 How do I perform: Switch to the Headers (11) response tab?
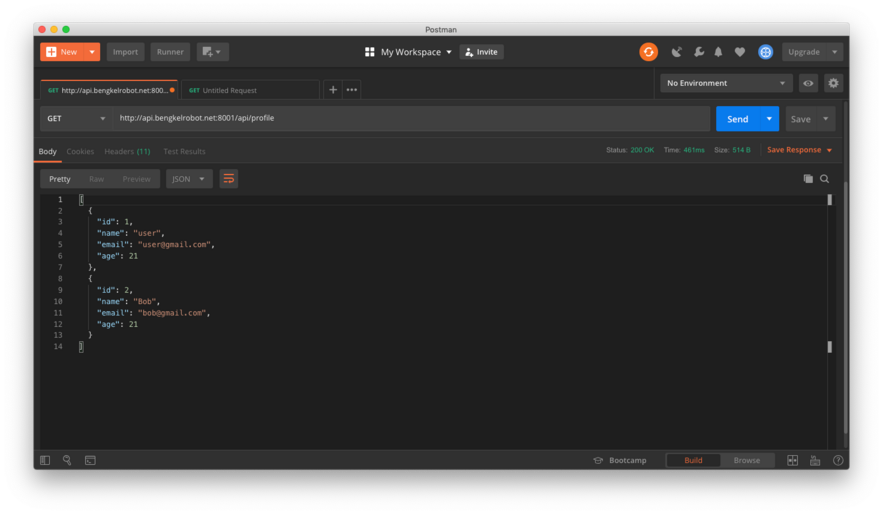[x=127, y=151]
